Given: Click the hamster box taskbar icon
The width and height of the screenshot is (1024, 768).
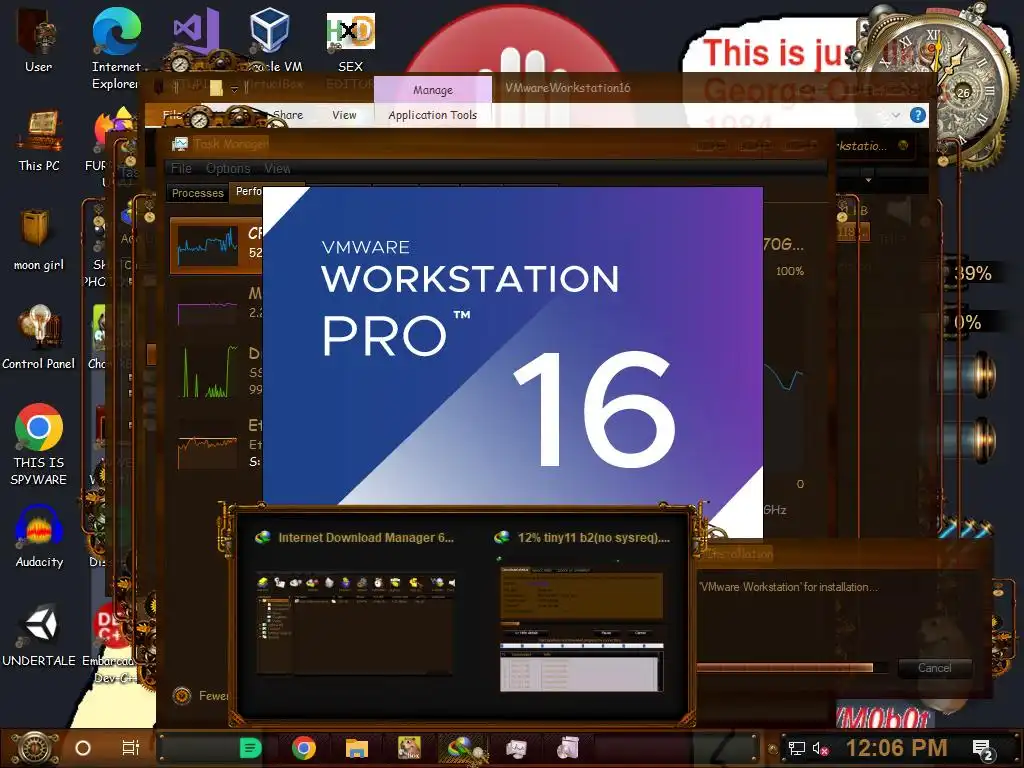Looking at the screenshot, I should pyautogui.click(x=409, y=748).
